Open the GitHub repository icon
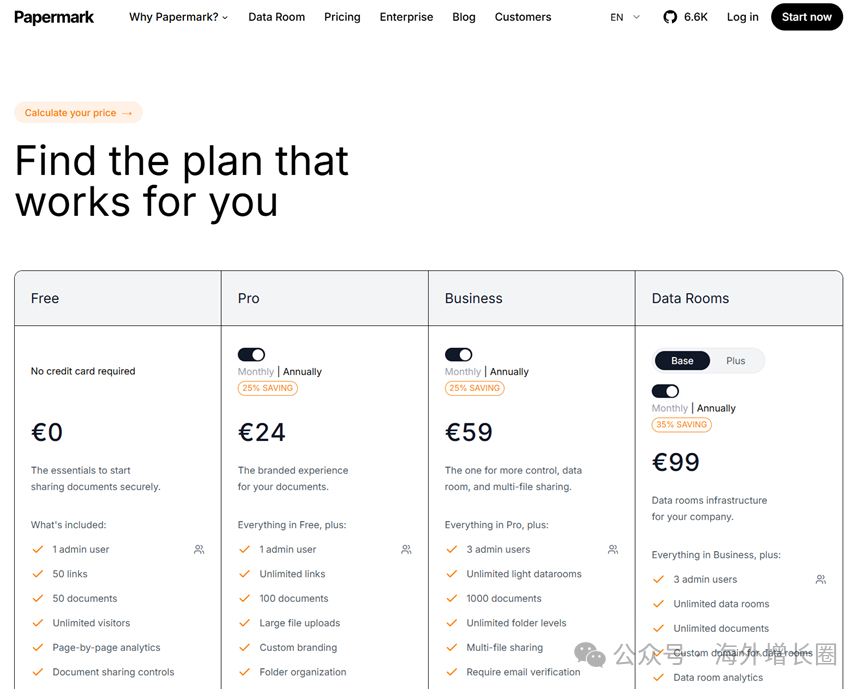The width and height of the screenshot is (865, 689). coord(670,17)
